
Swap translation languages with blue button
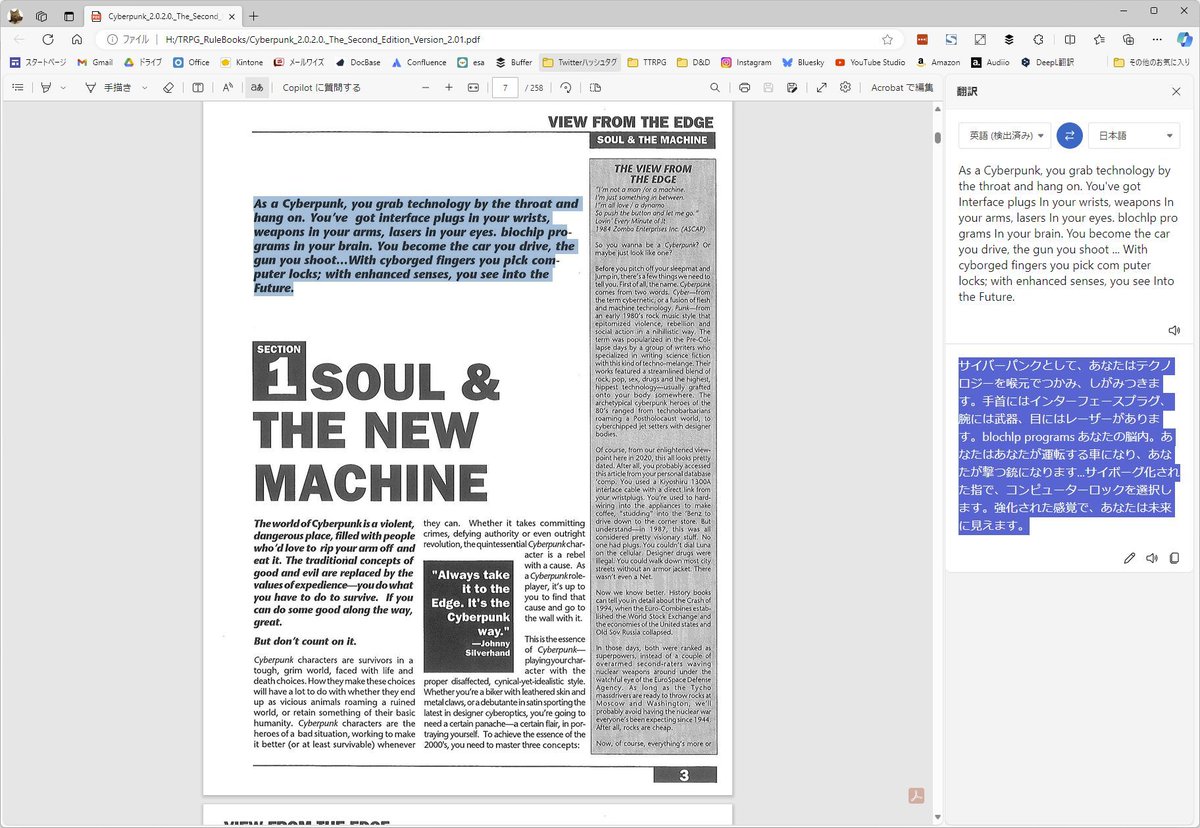1069,135
